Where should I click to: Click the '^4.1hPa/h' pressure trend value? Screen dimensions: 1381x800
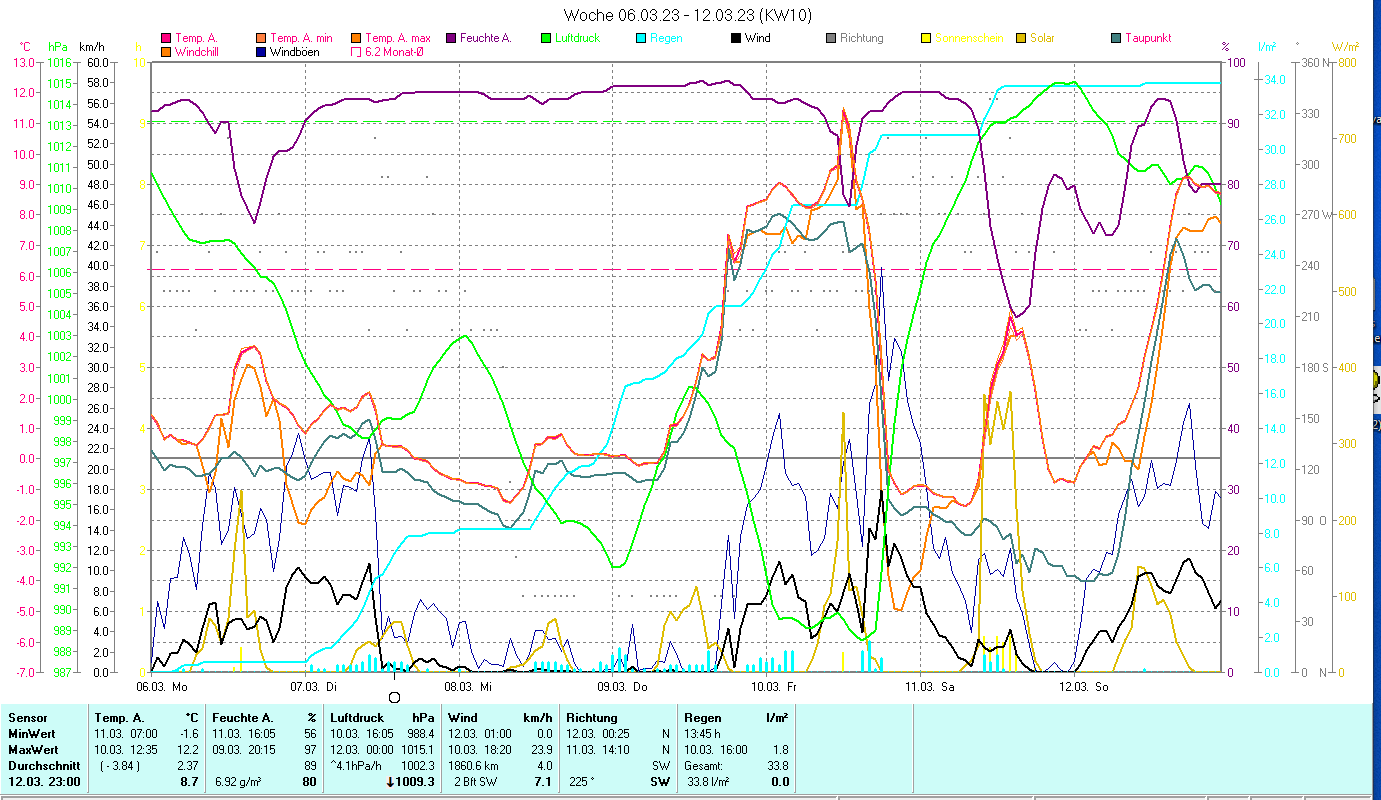tap(358, 766)
